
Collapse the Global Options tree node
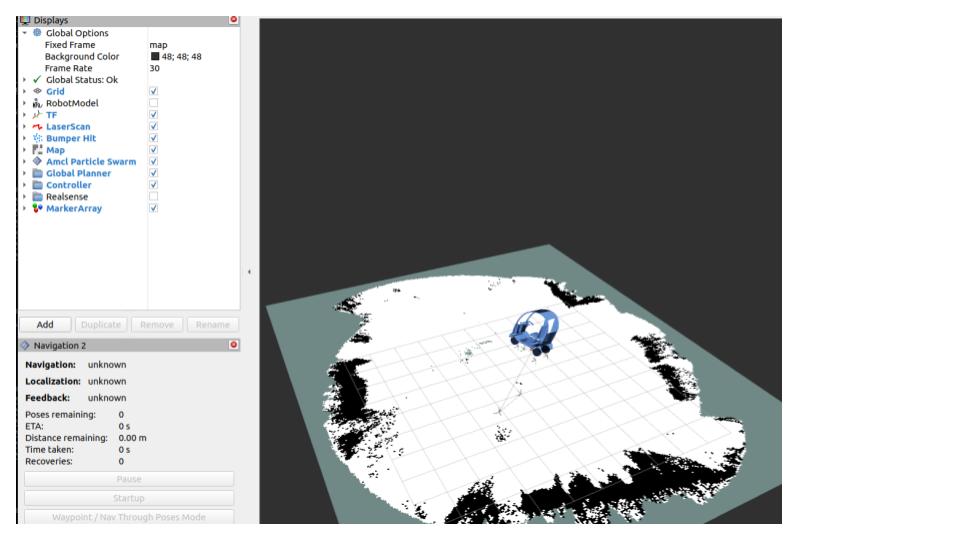pos(24,33)
